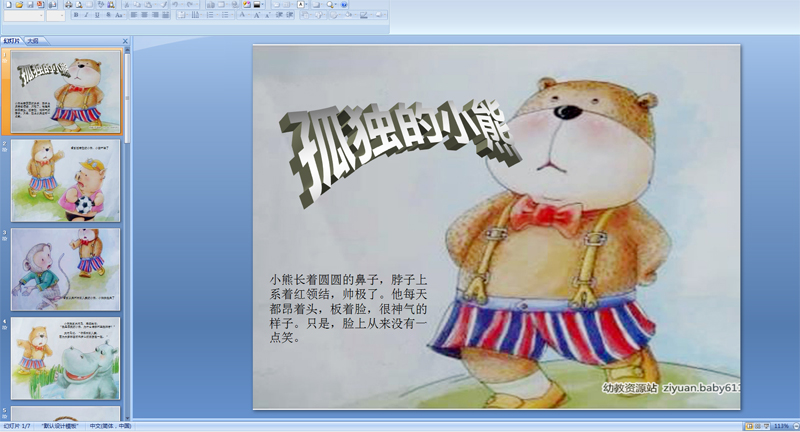The width and height of the screenshot is (800, 432).
Task: Insert a chart from the toolbar
Action: pos(210,5)
